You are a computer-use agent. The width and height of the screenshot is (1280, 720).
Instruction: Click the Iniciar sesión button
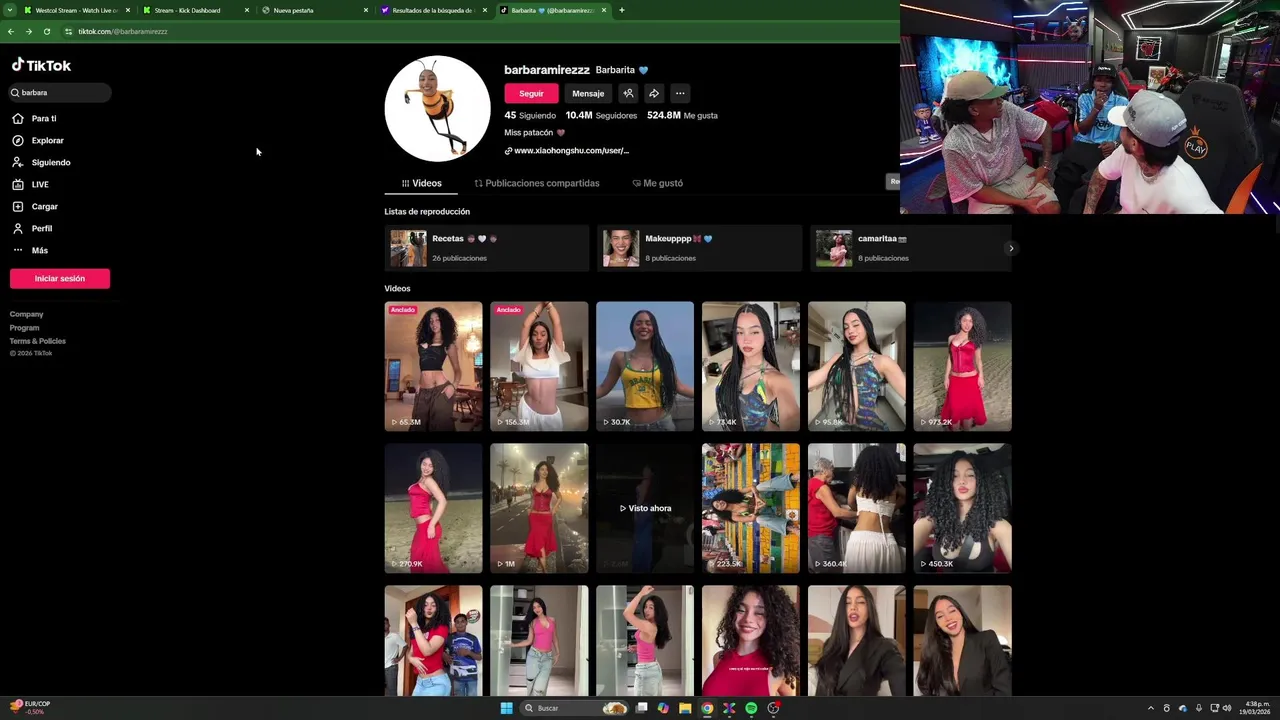pyautogui.click(x=60, y=279)
